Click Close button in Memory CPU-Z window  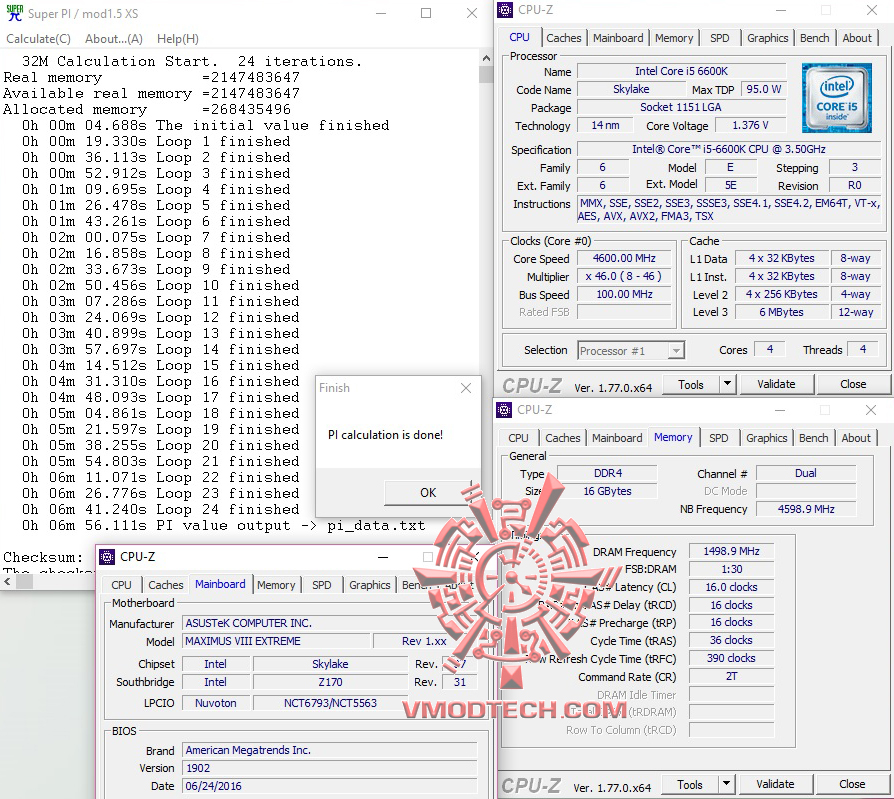click(852, 785)
